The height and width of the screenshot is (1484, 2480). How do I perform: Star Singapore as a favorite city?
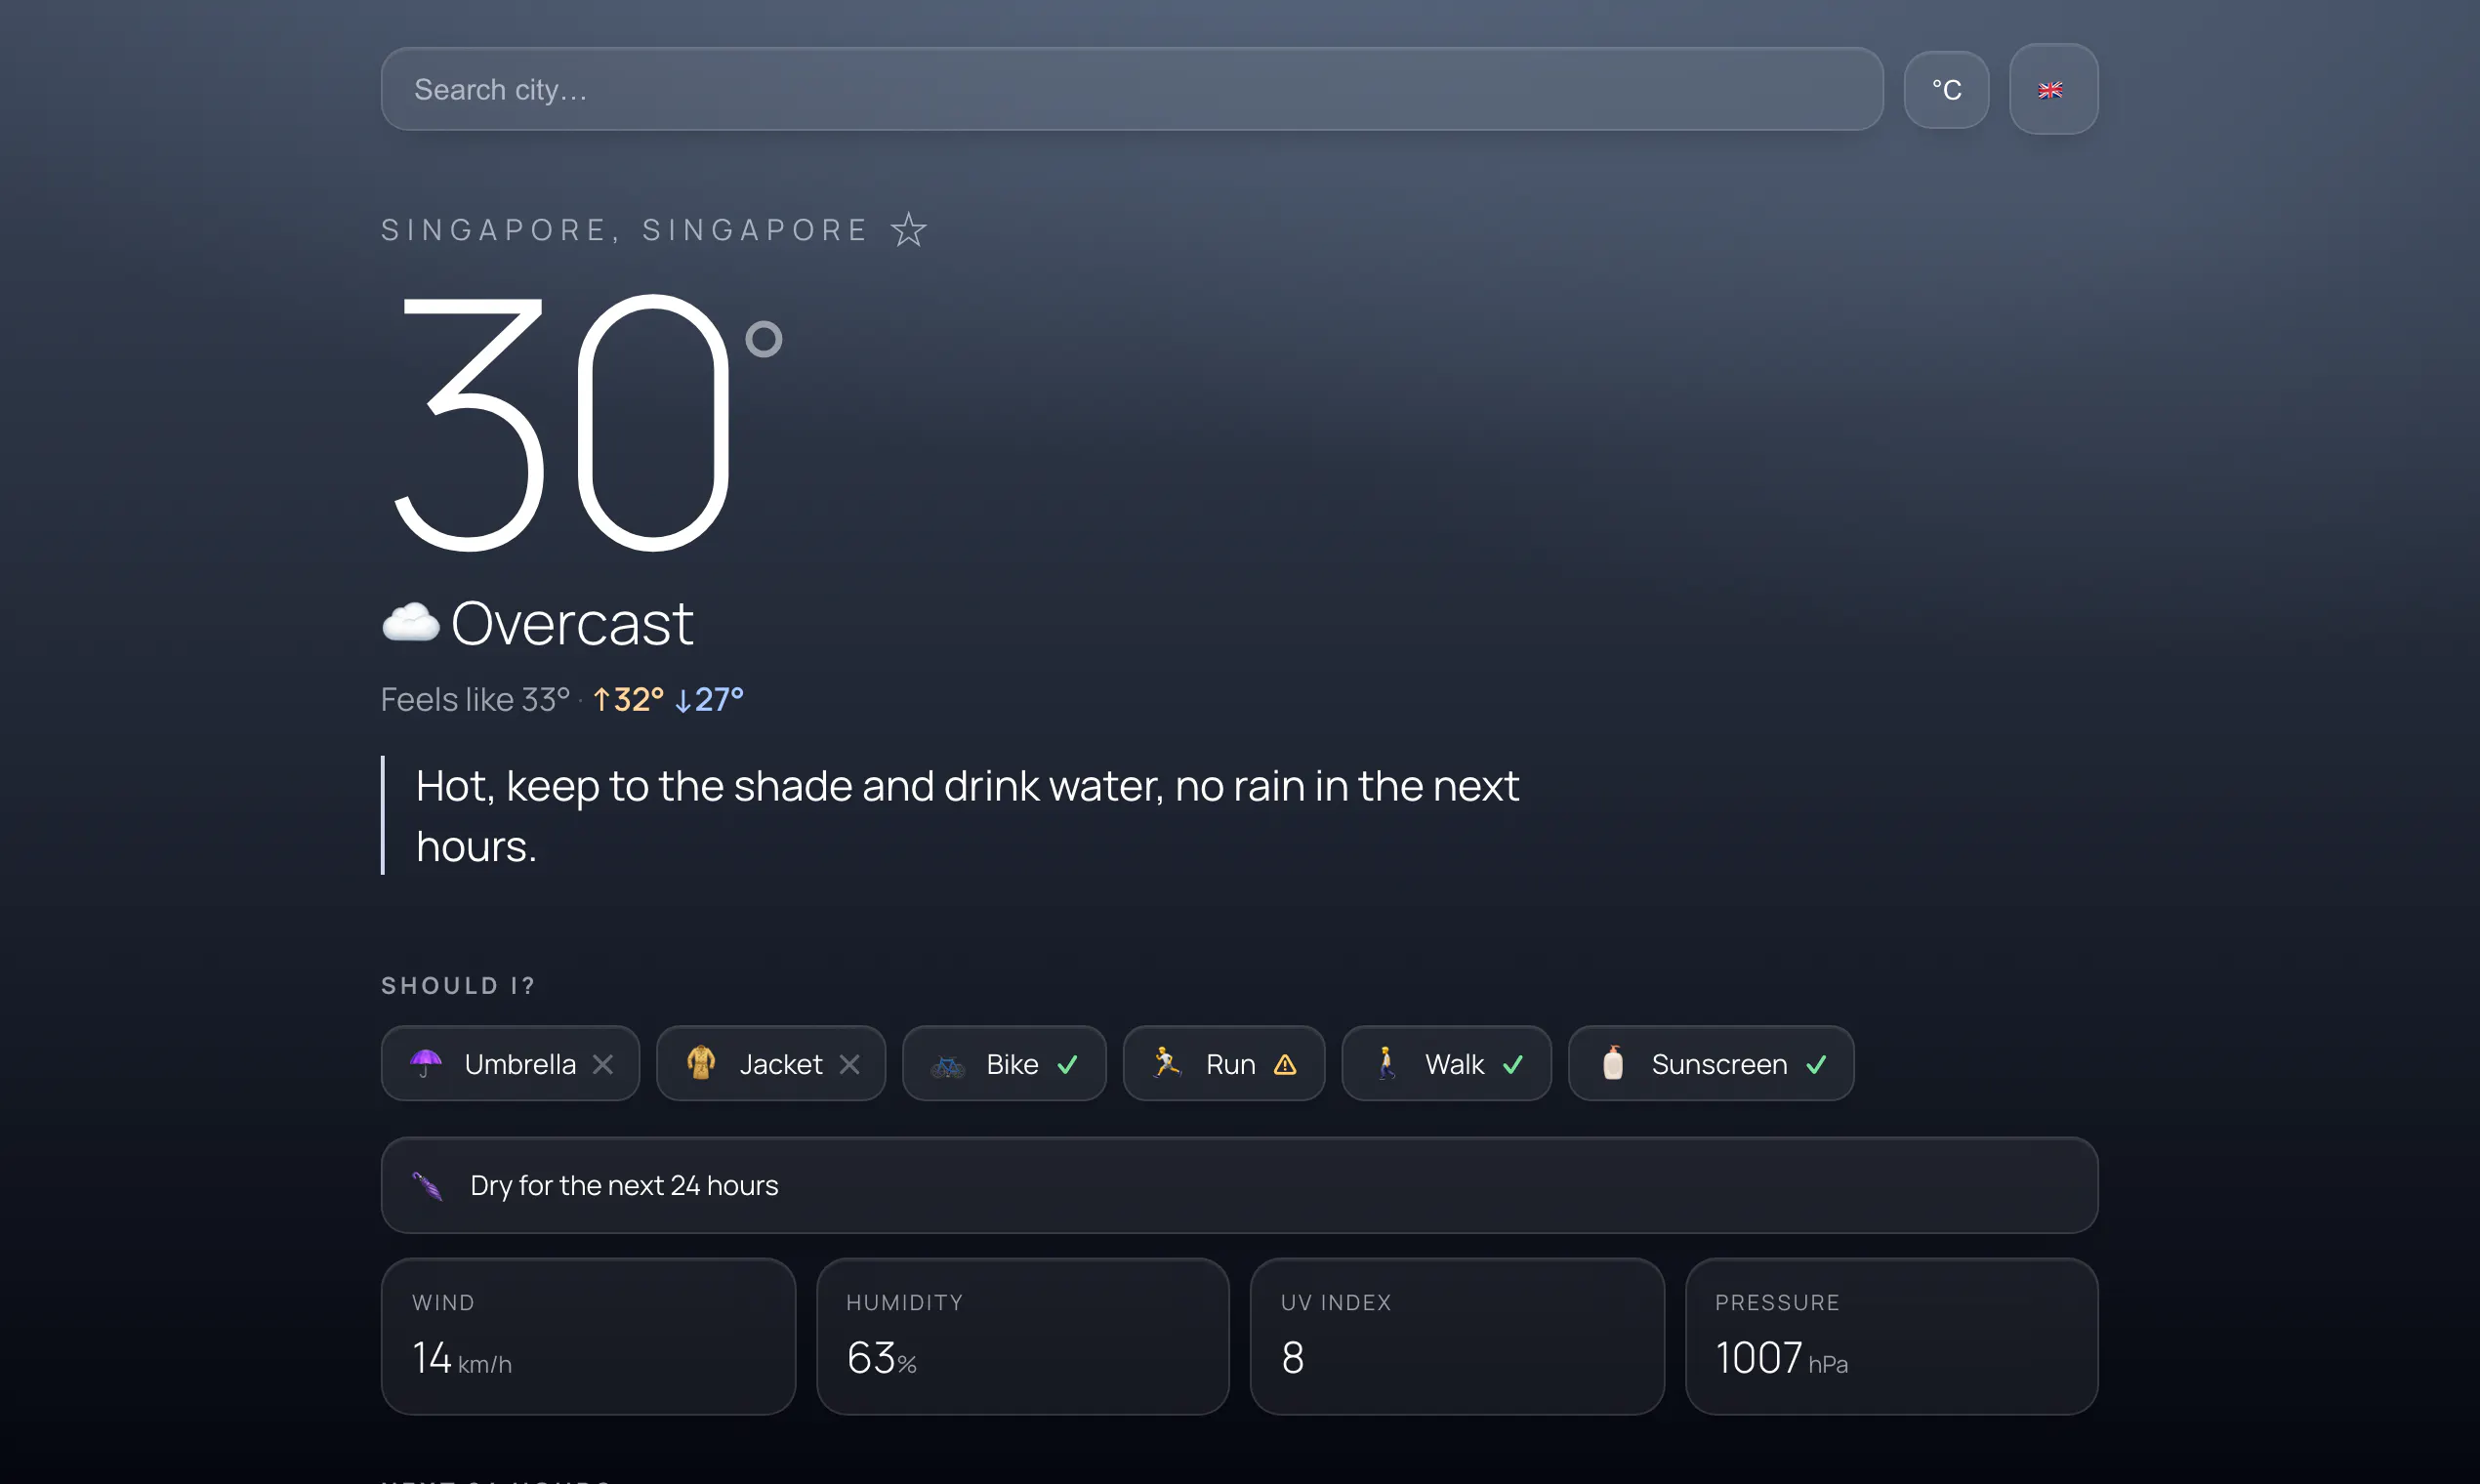point(909,229)
